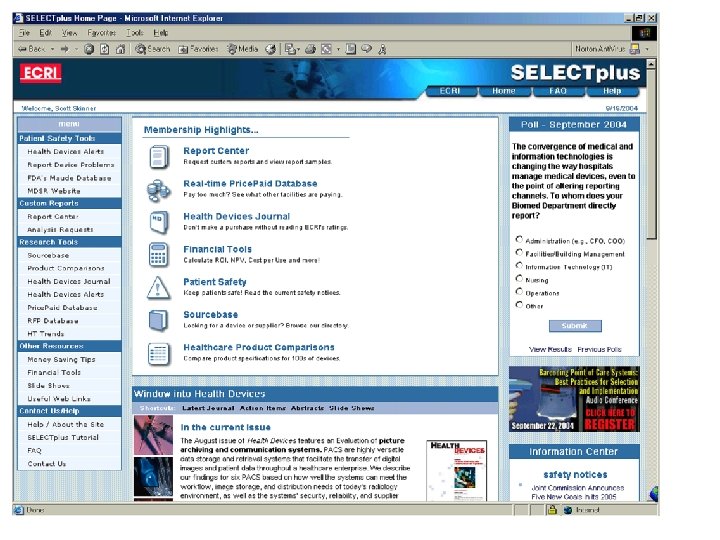The height and width of the screenshot is (540, 720).
Task: Open the Real-time PricePaid Database link
Action: click(250, 184)
